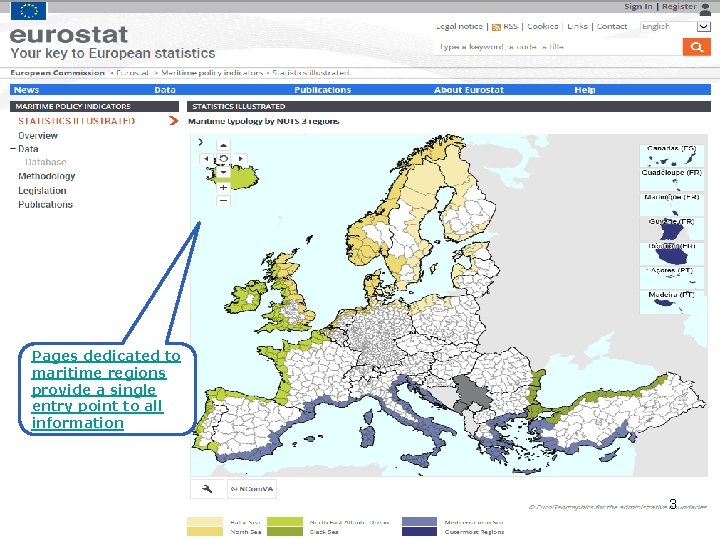The height and width of the screenshot is (540, 720).
Task: Click the RSS feed icon
Action: tap(496, 27)
